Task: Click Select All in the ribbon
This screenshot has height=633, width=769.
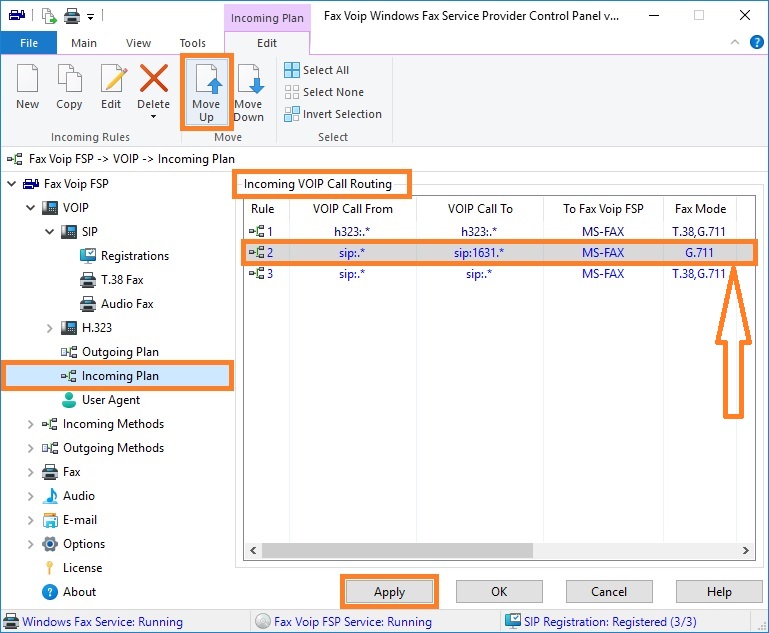Action: click(317, 70)
